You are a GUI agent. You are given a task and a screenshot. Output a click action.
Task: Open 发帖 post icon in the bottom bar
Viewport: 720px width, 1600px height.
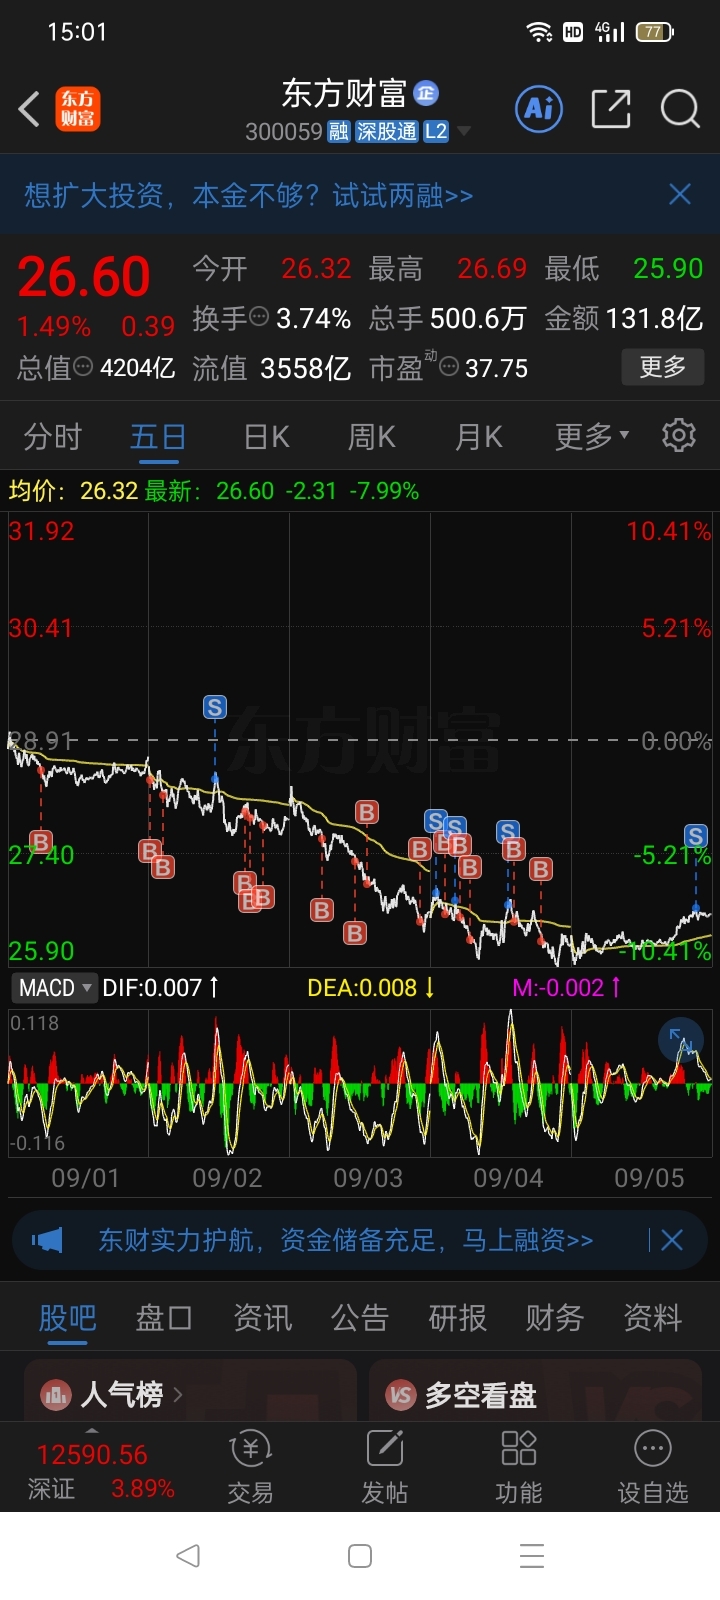pyautogui.click(x=385, y=1448)
